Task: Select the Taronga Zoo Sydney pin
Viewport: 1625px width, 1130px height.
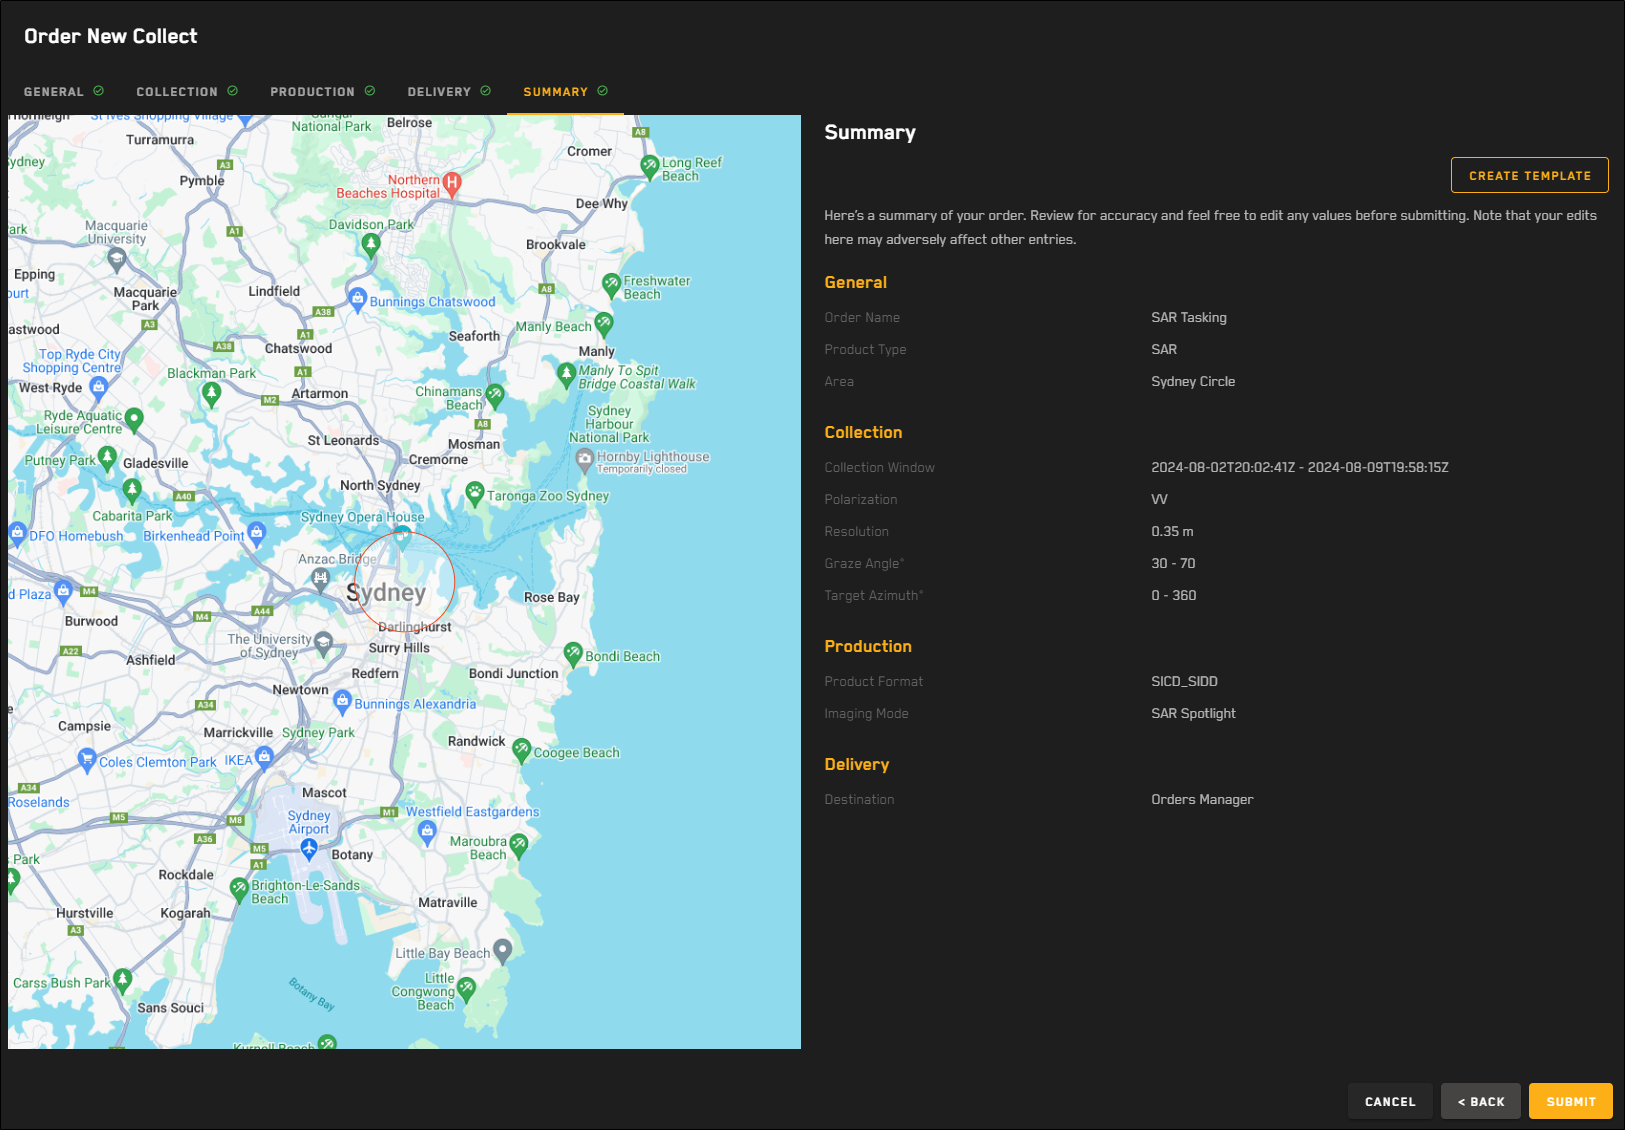Action: (x=475, y=492)
